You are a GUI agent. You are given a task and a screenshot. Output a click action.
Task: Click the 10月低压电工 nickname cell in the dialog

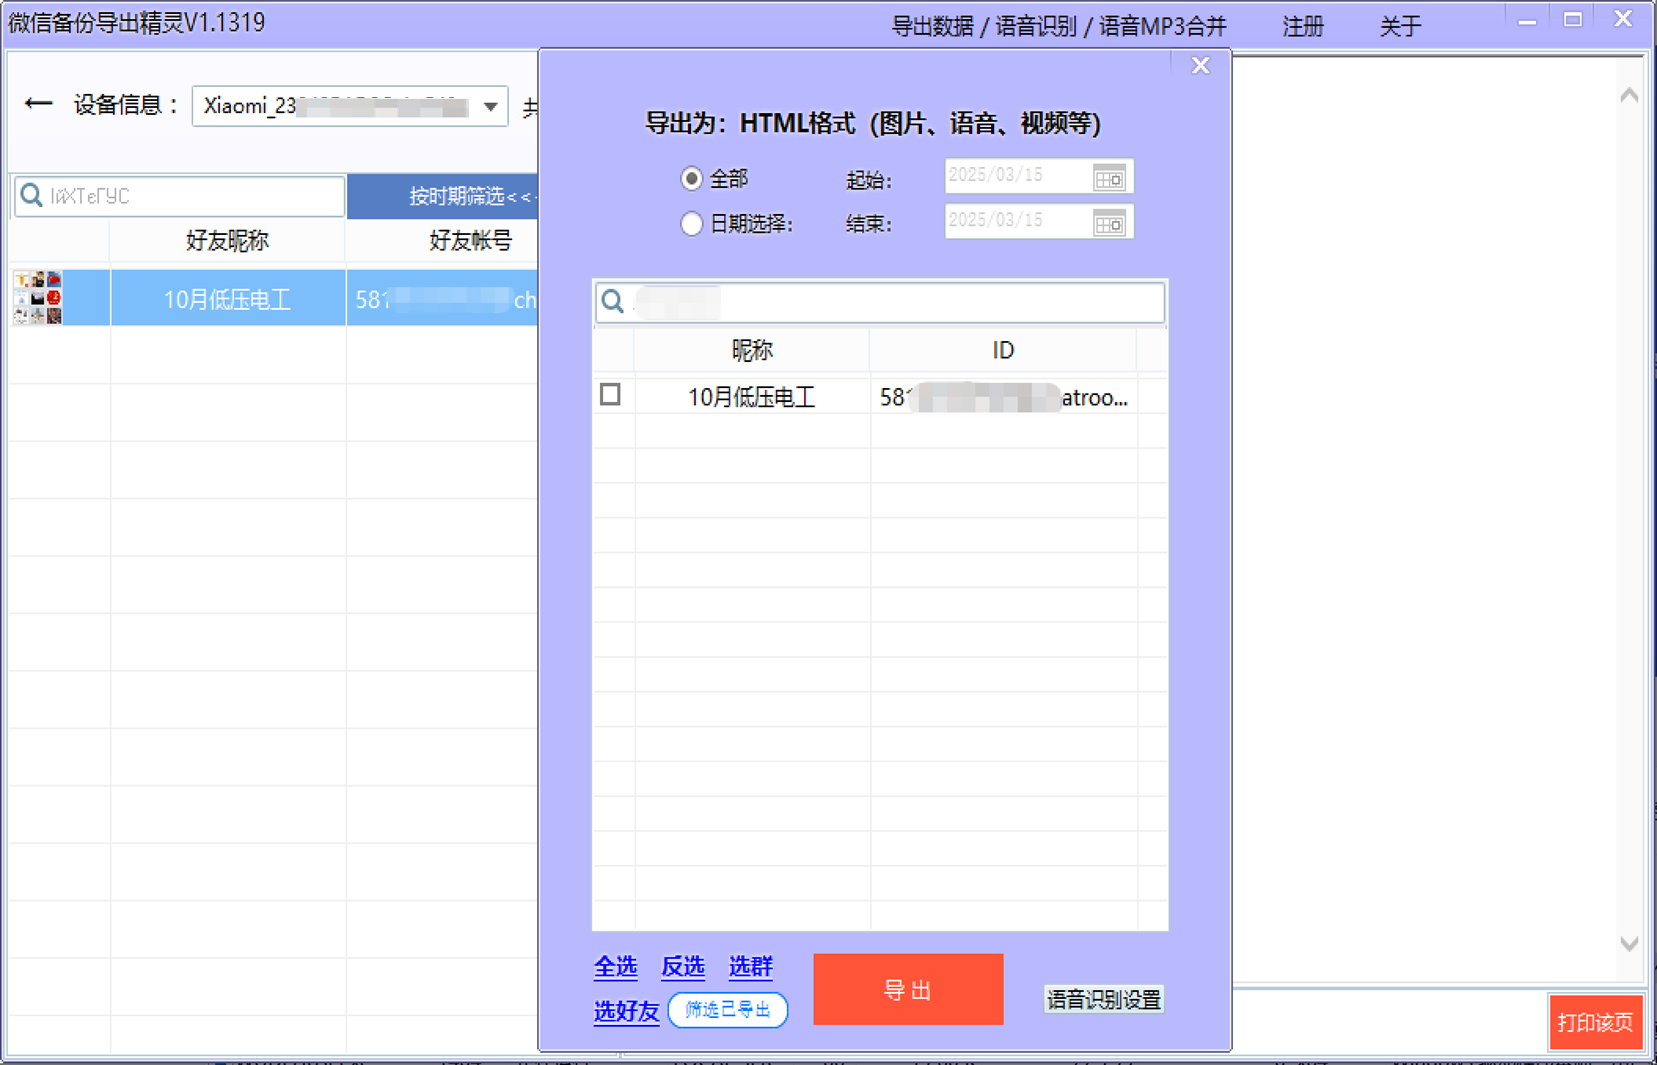click(x=752, y=397)
